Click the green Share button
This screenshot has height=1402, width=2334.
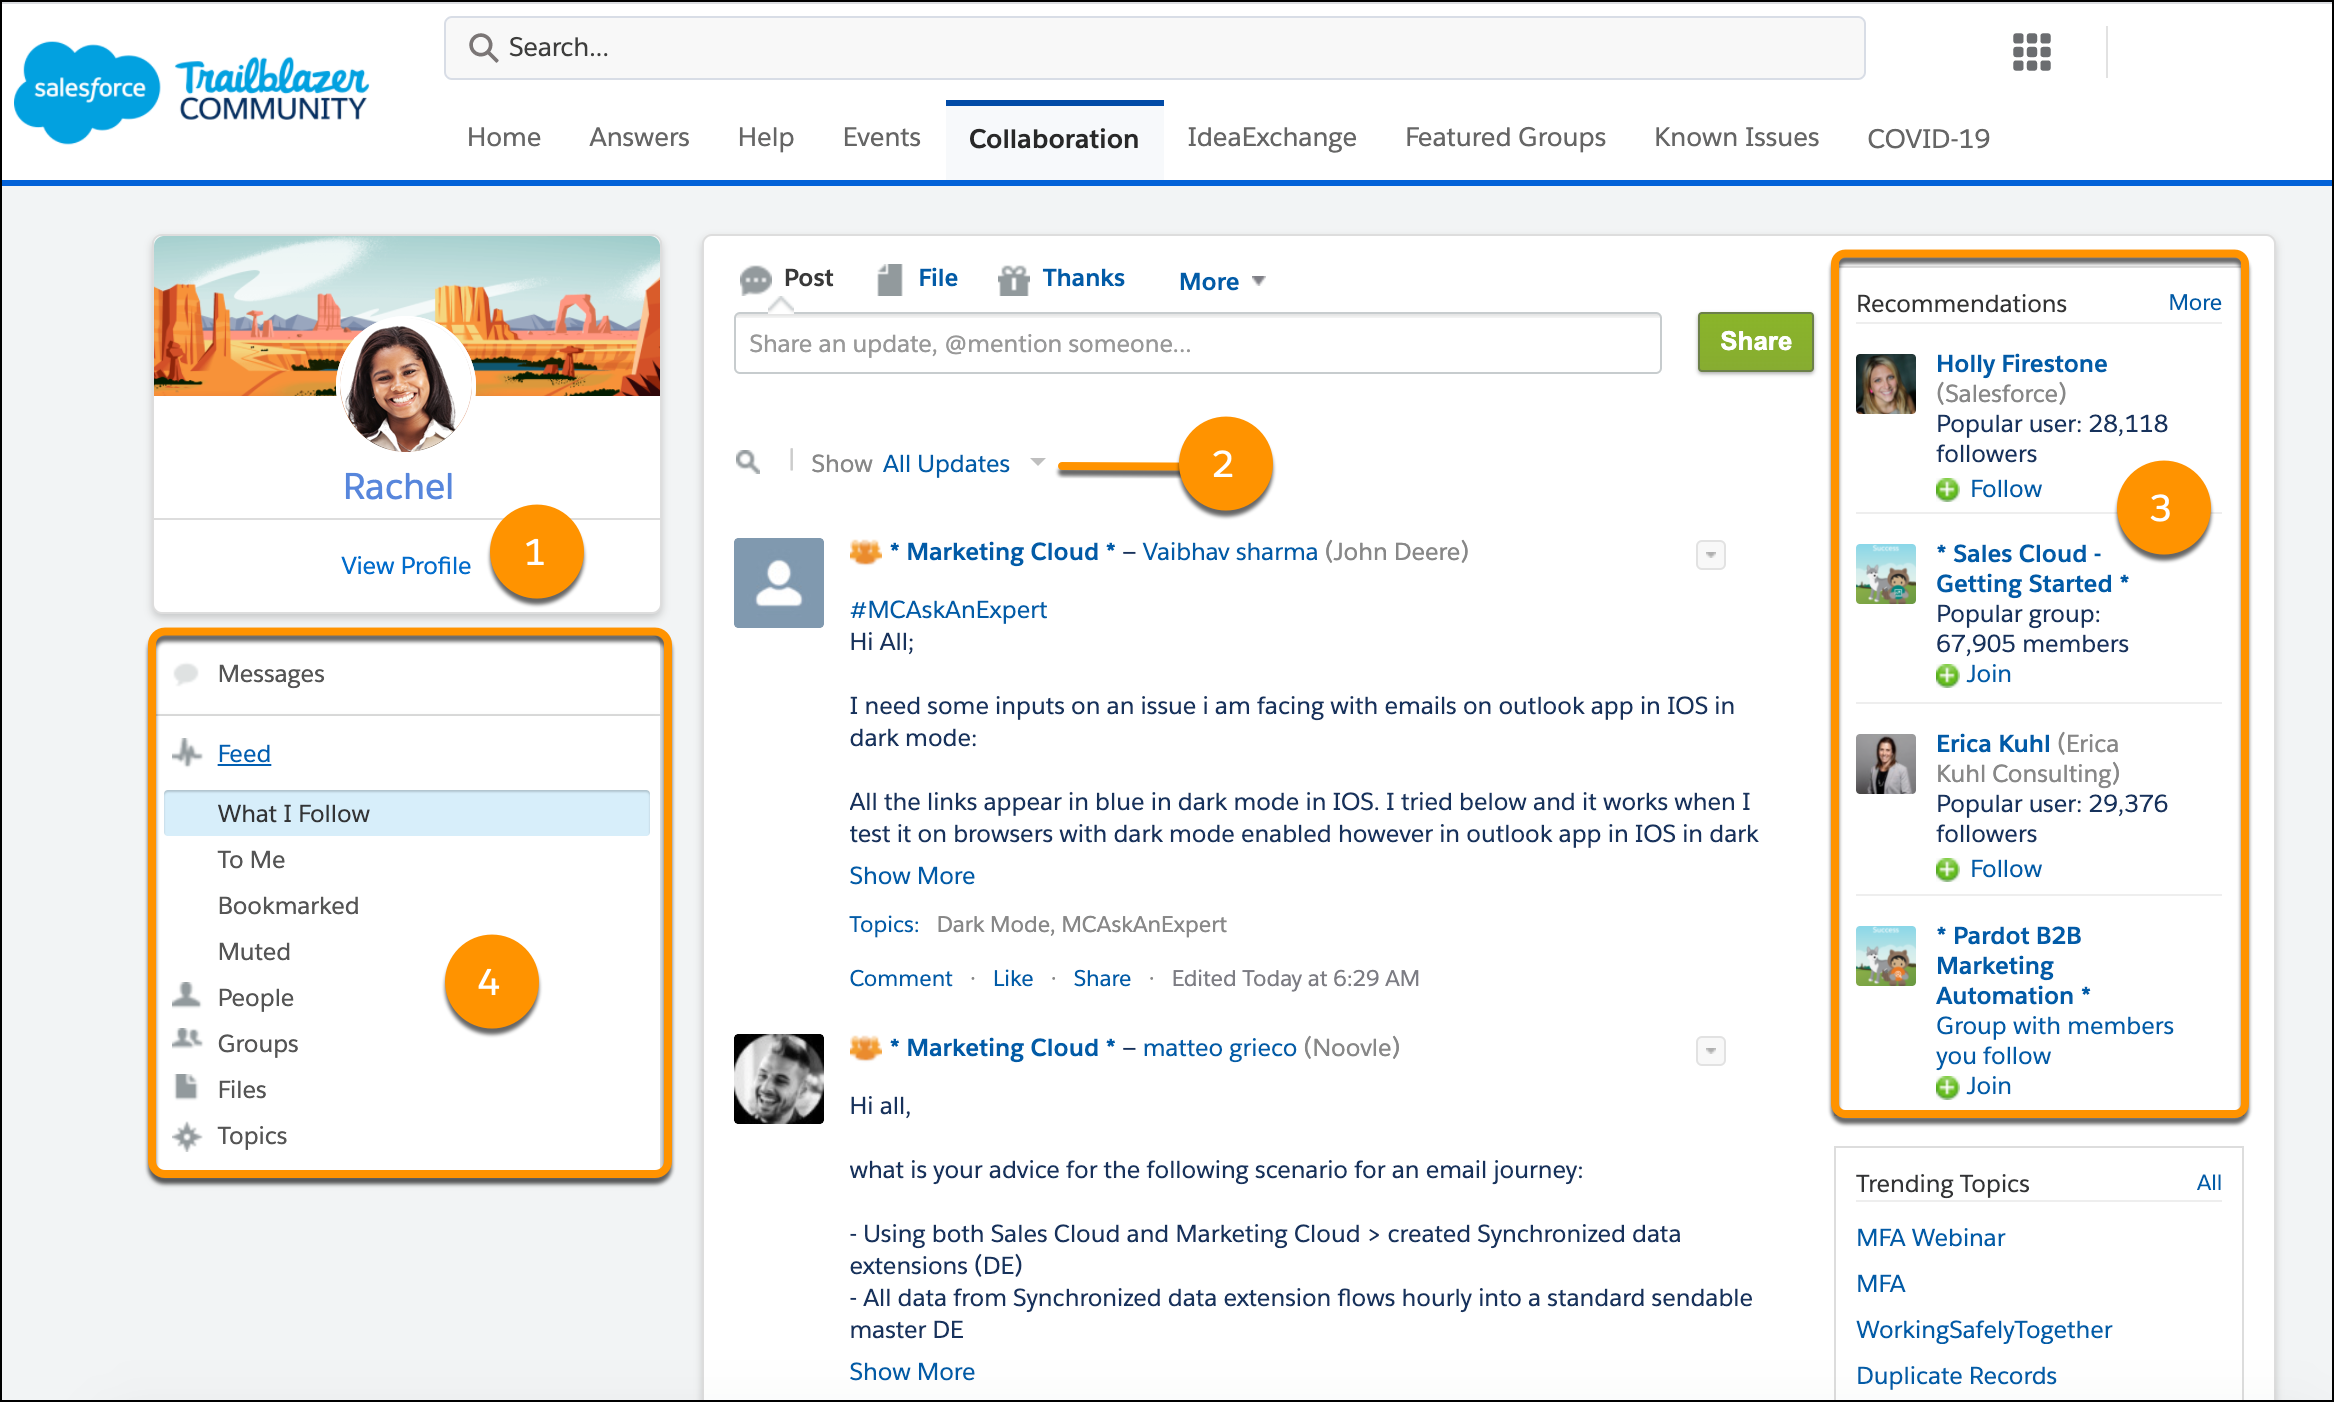click(1755, 341)
